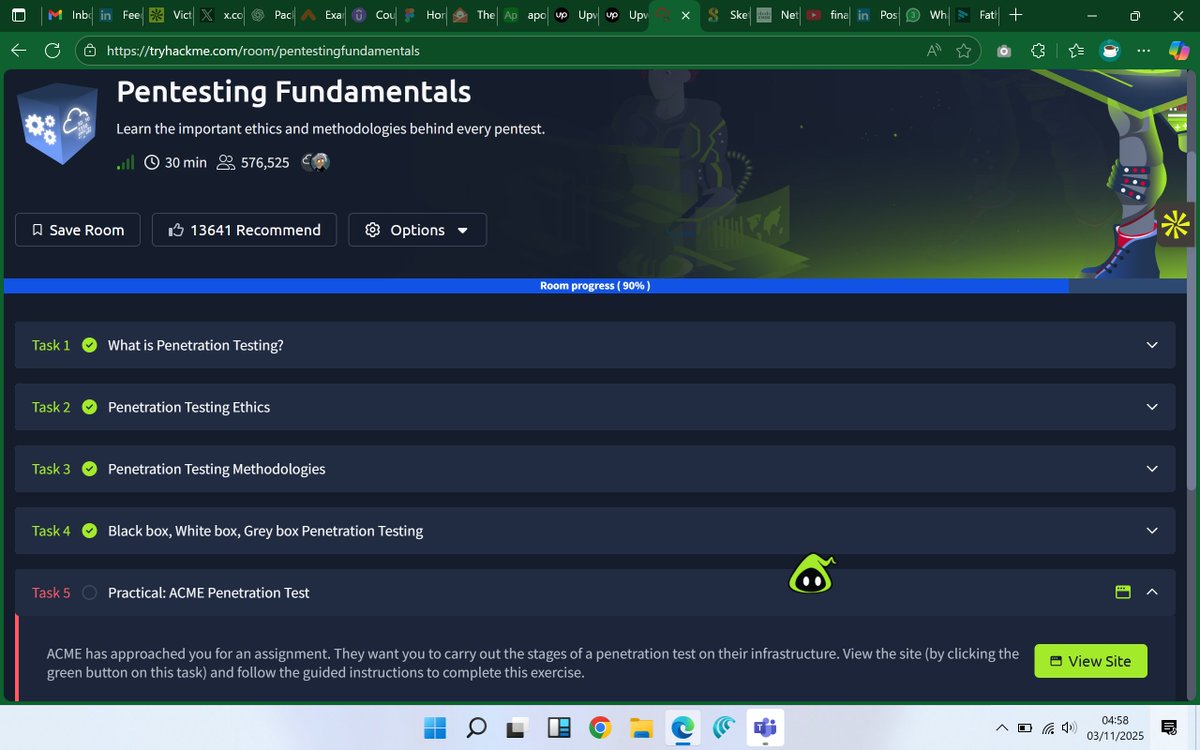Expand Task 3 Penetration Testing Methodologies chevron
The width and height of the screenshot is (1200, 750).
coord(1152,469)
